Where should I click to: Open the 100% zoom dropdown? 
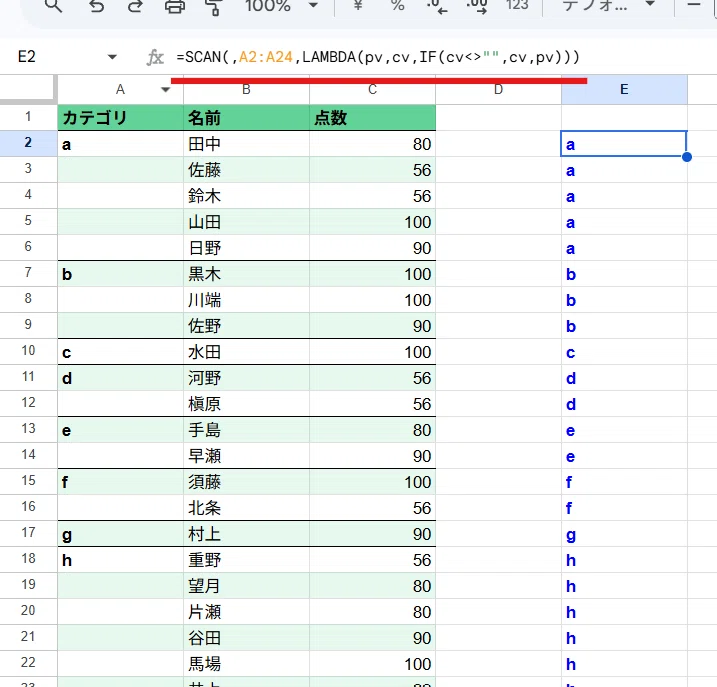pyautogui.click(x=281, y=5)
